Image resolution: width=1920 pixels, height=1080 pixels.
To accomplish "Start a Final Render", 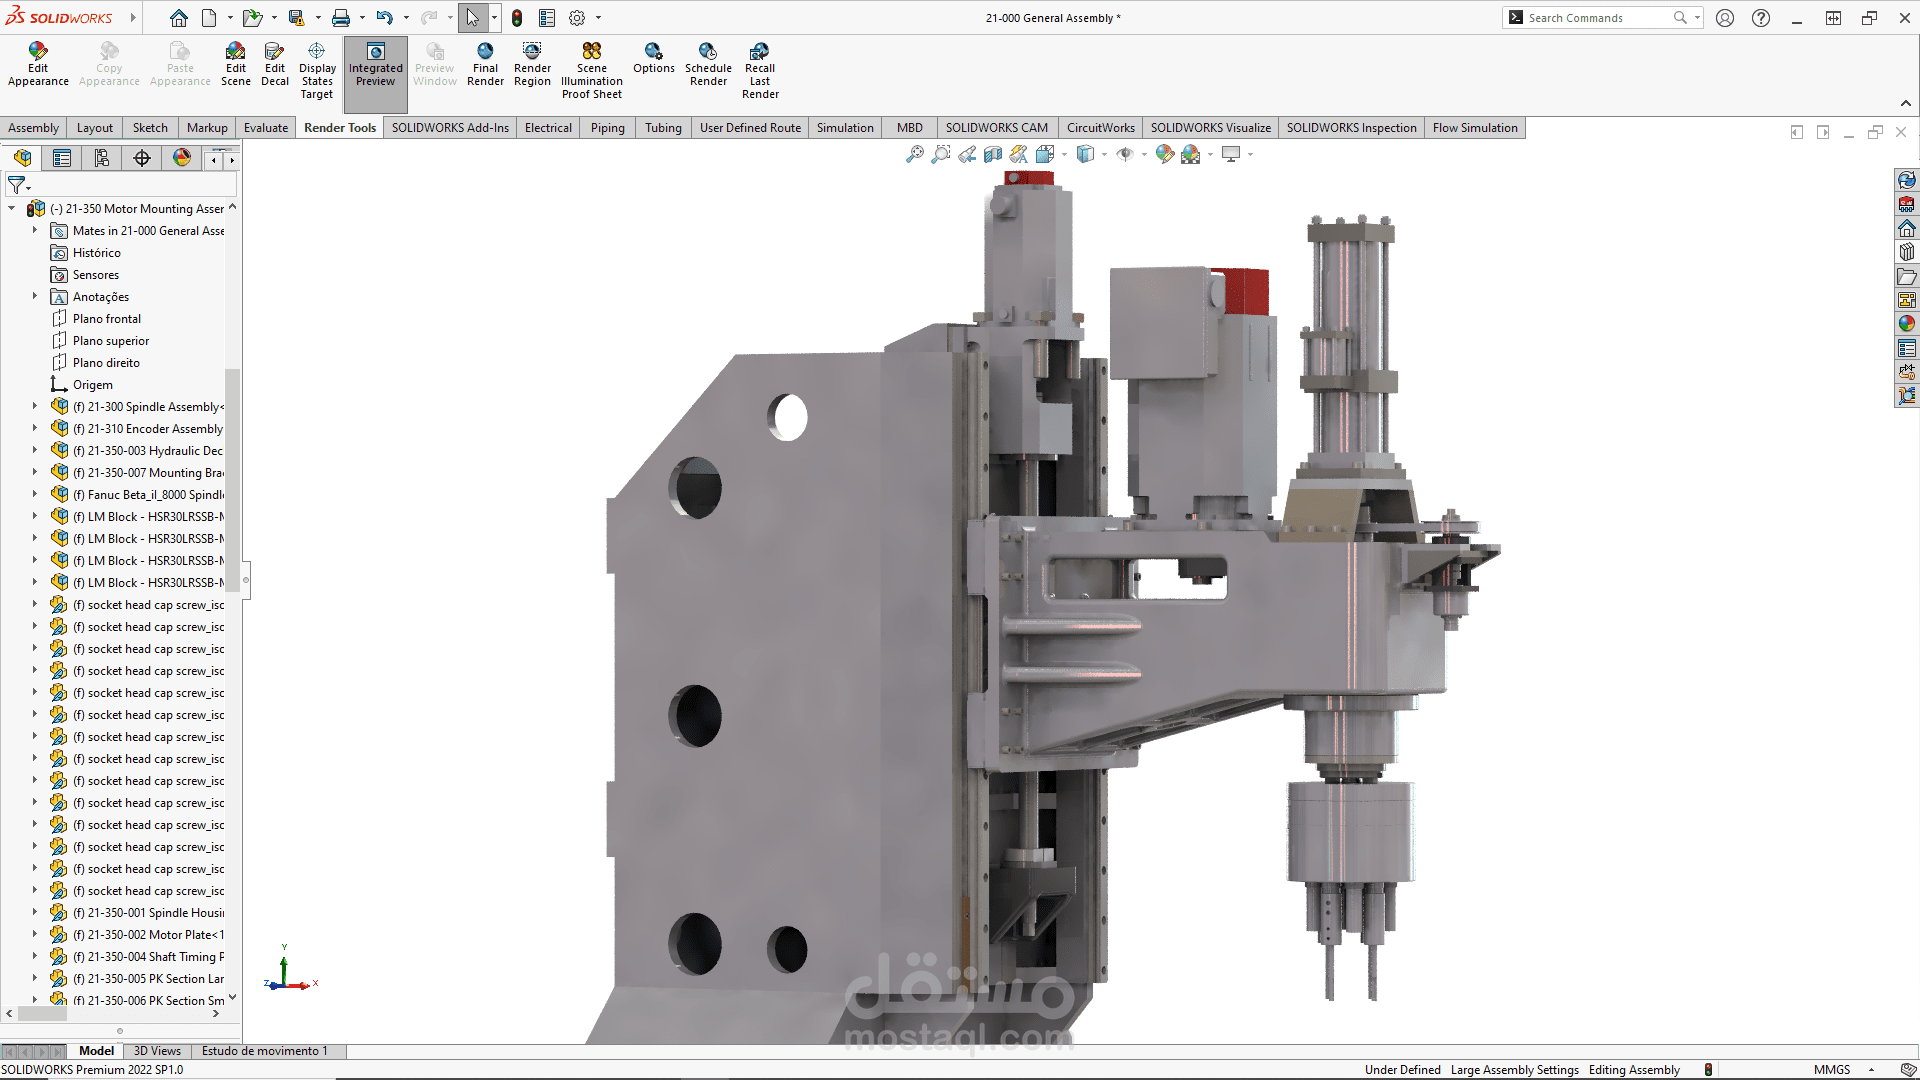I will [x=485, y=64].
